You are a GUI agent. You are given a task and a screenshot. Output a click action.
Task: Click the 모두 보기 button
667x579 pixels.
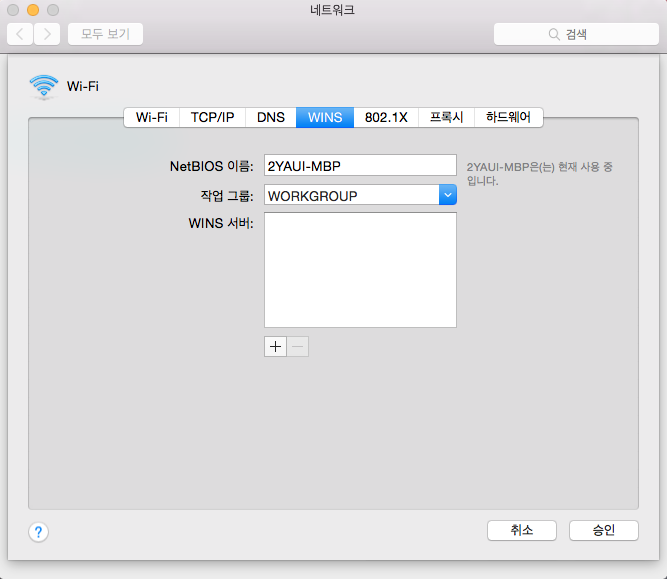click(x=105, y=34)
